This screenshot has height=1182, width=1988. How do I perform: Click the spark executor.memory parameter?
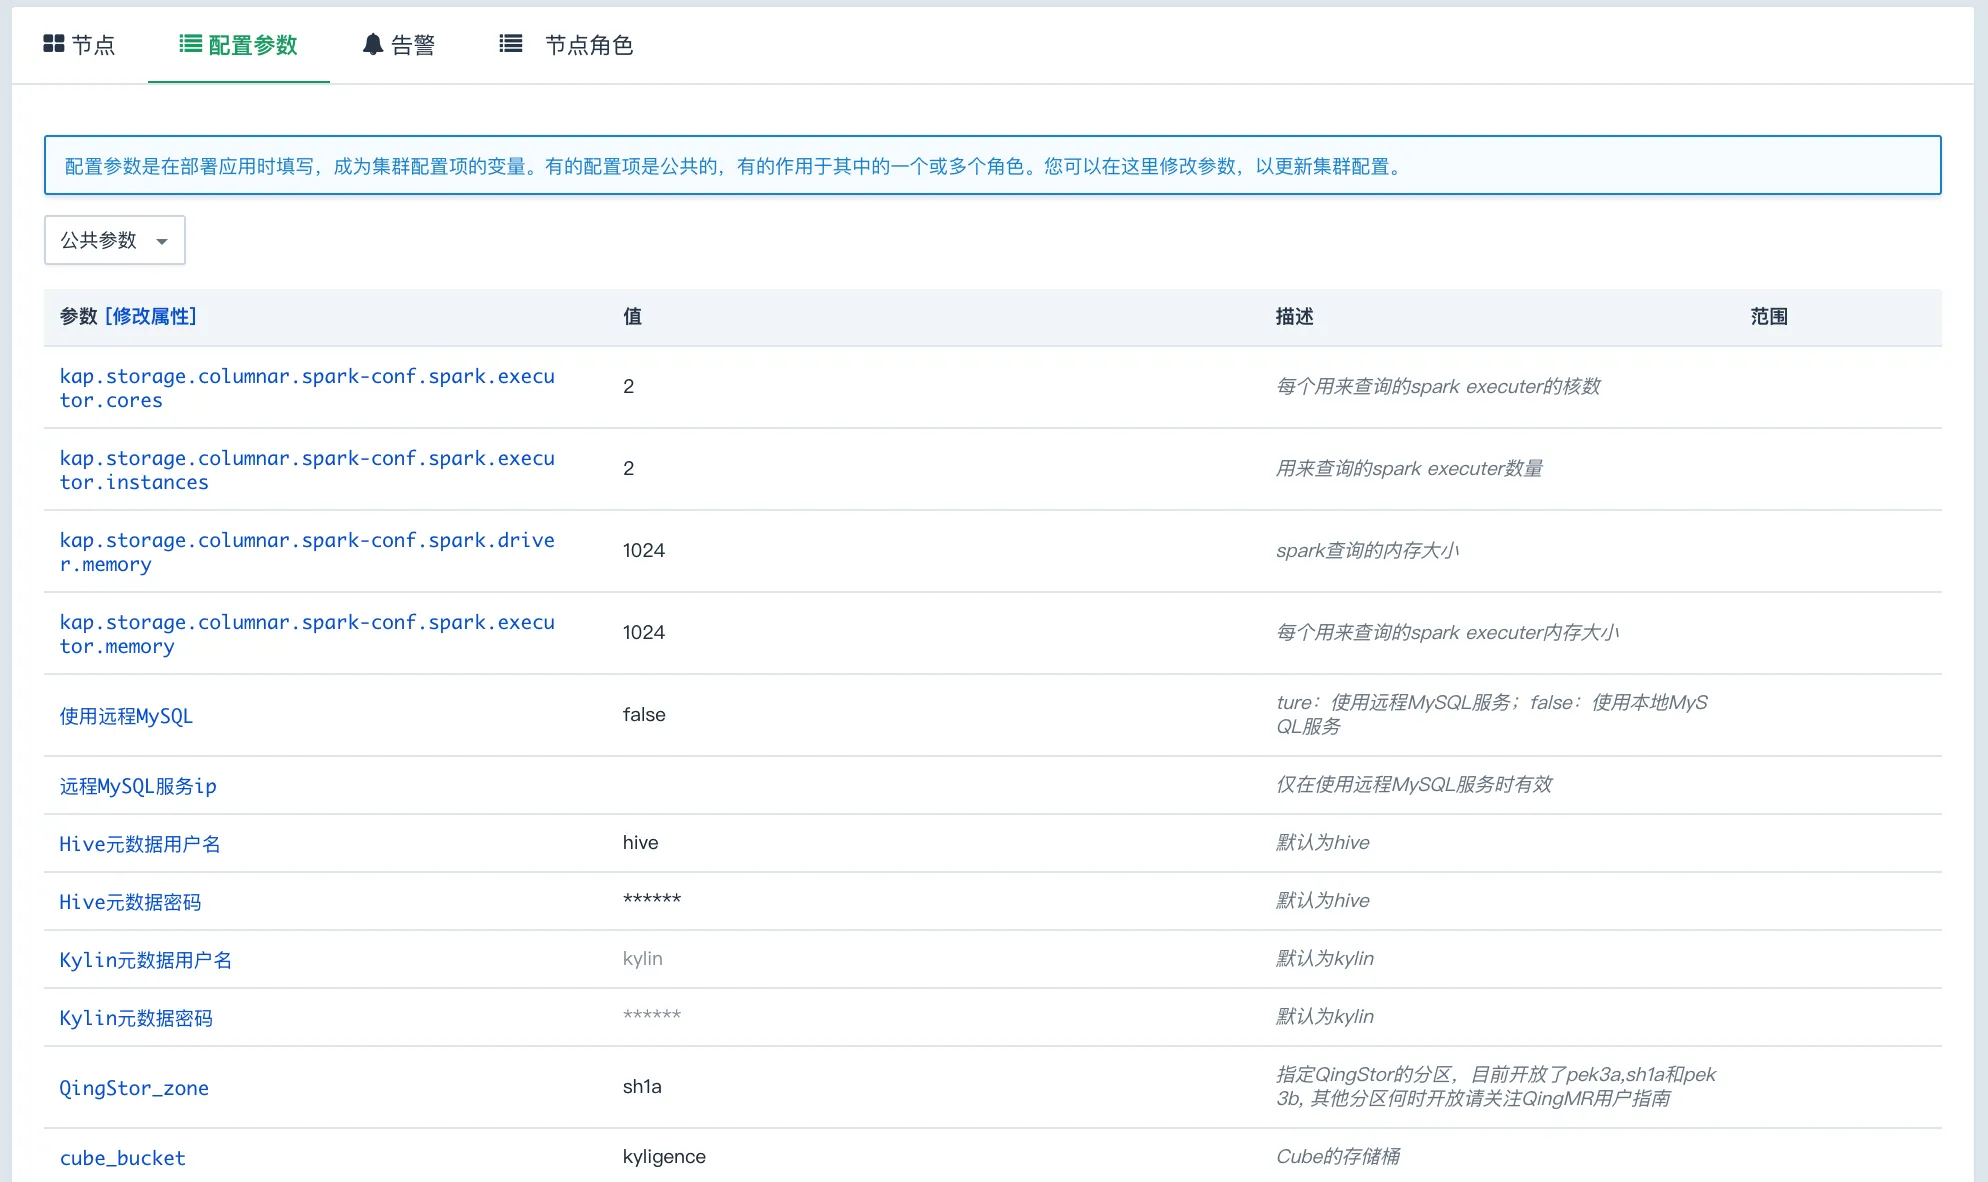[x=307, y=634]
